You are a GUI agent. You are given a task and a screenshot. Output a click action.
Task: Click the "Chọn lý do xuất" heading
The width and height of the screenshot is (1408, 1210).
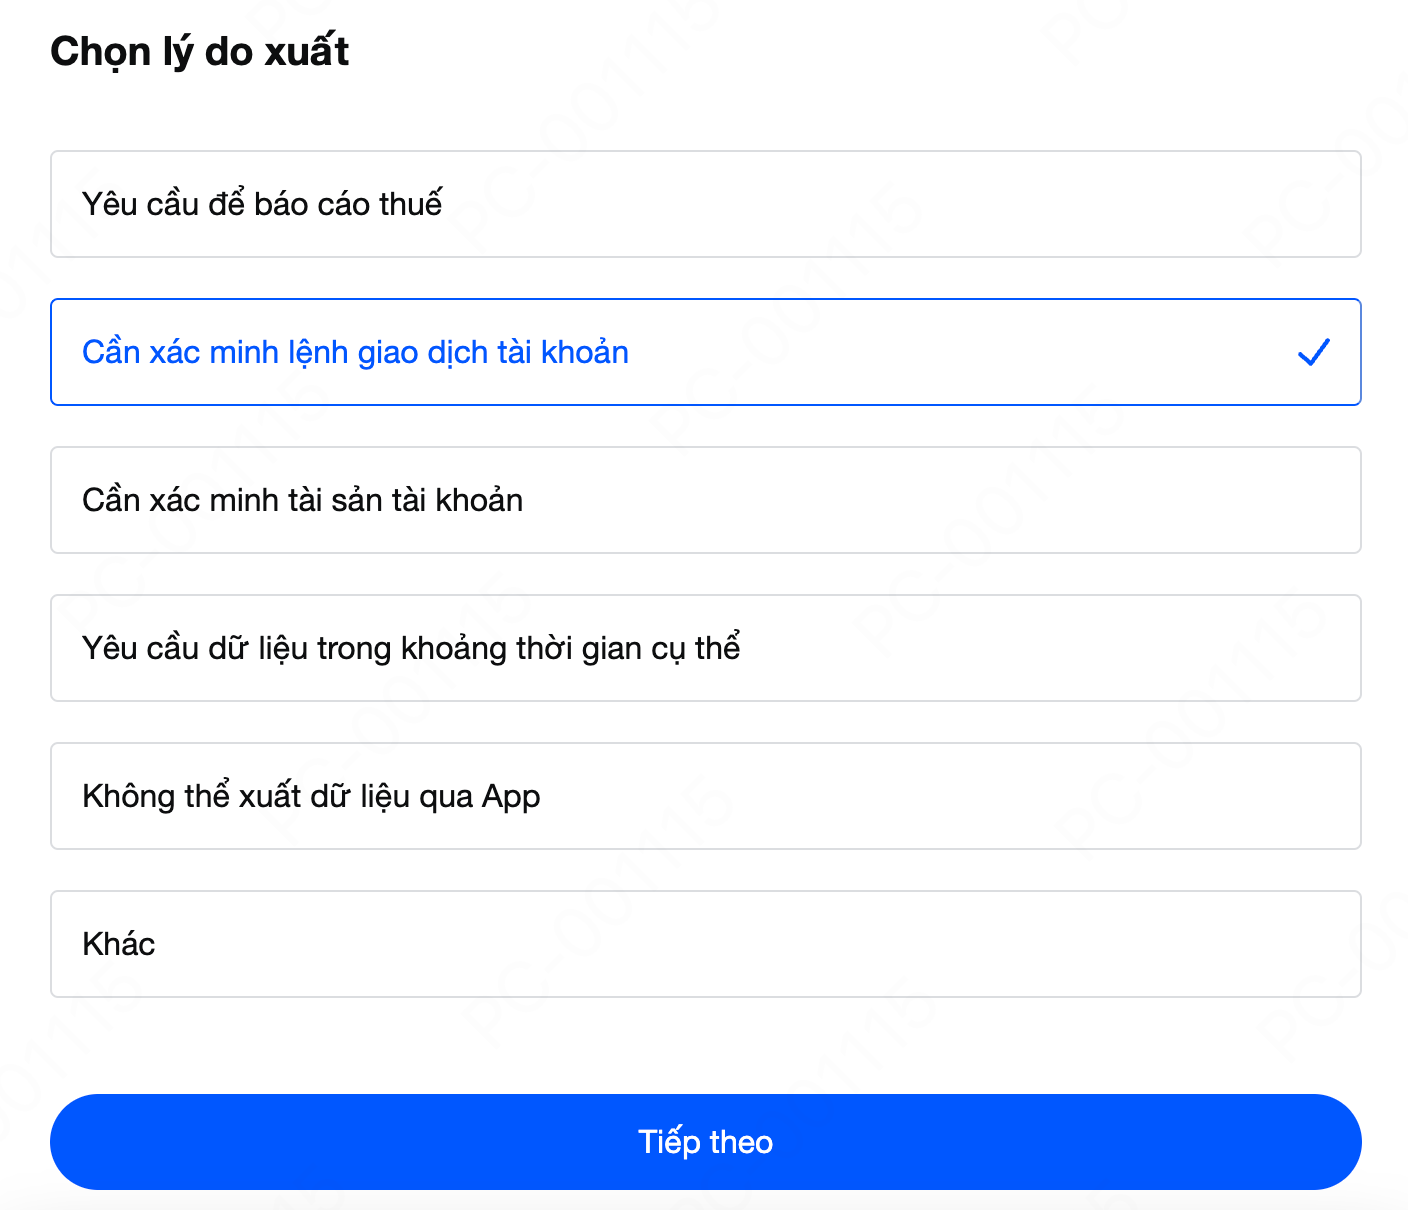tap(199, 52)
